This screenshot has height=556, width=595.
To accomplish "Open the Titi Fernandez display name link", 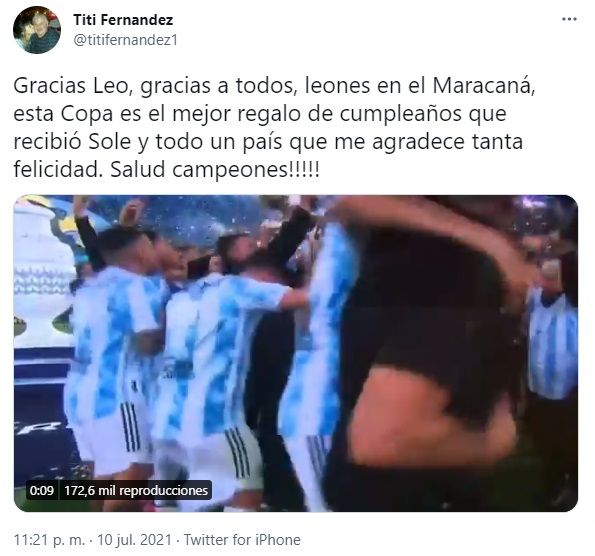I will tap(123, 20).
